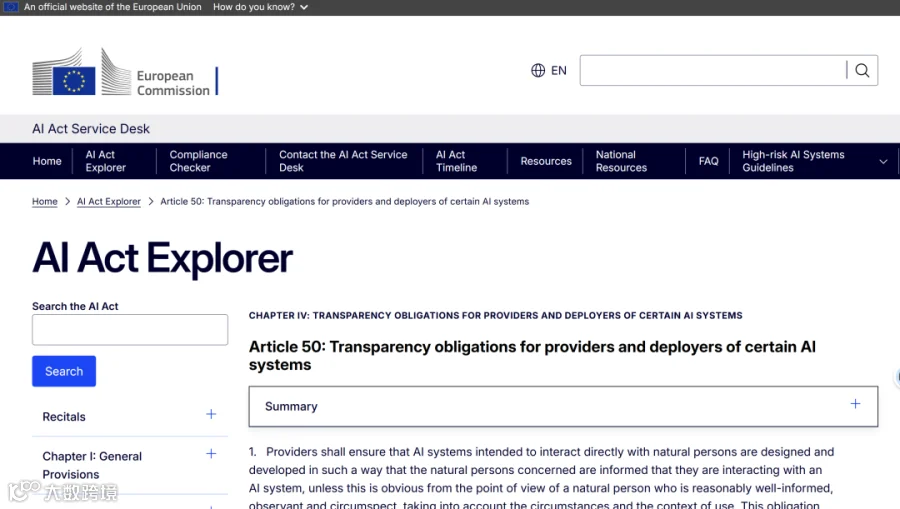This screenshot has width=900, height=509.
Task: Open the Summary accordion
Action: (563, 406)
